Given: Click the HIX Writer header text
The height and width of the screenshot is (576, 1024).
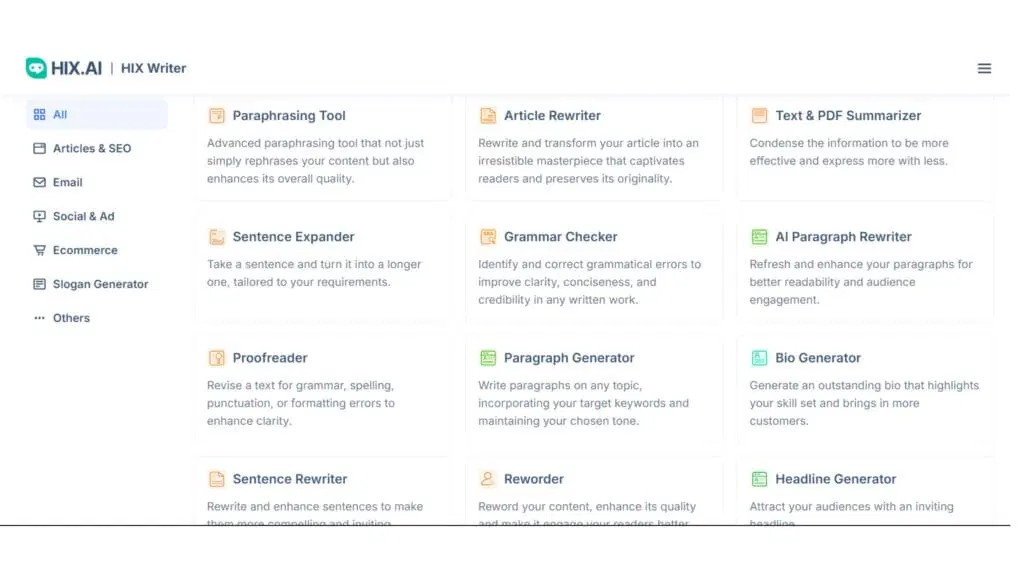Looking at the screenshot, I should click(x=154, y=68).
